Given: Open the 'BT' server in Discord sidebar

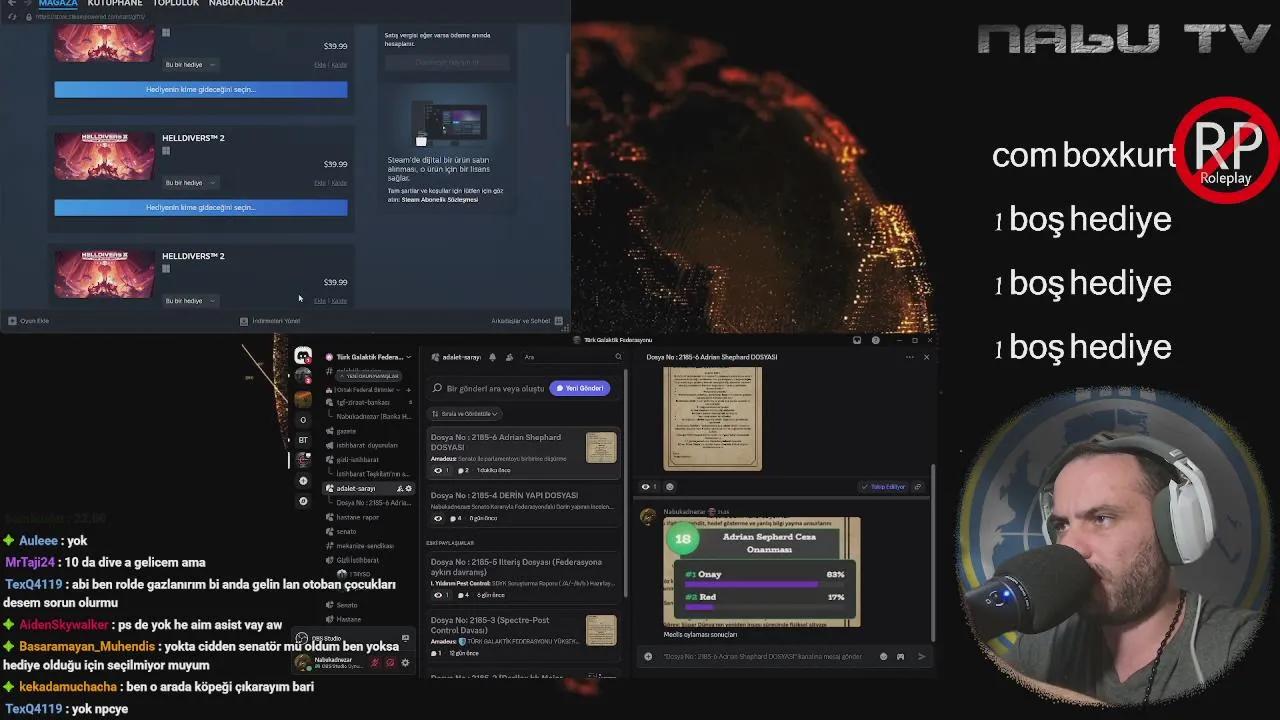Looking at the screenshot, I should point(303,440).
